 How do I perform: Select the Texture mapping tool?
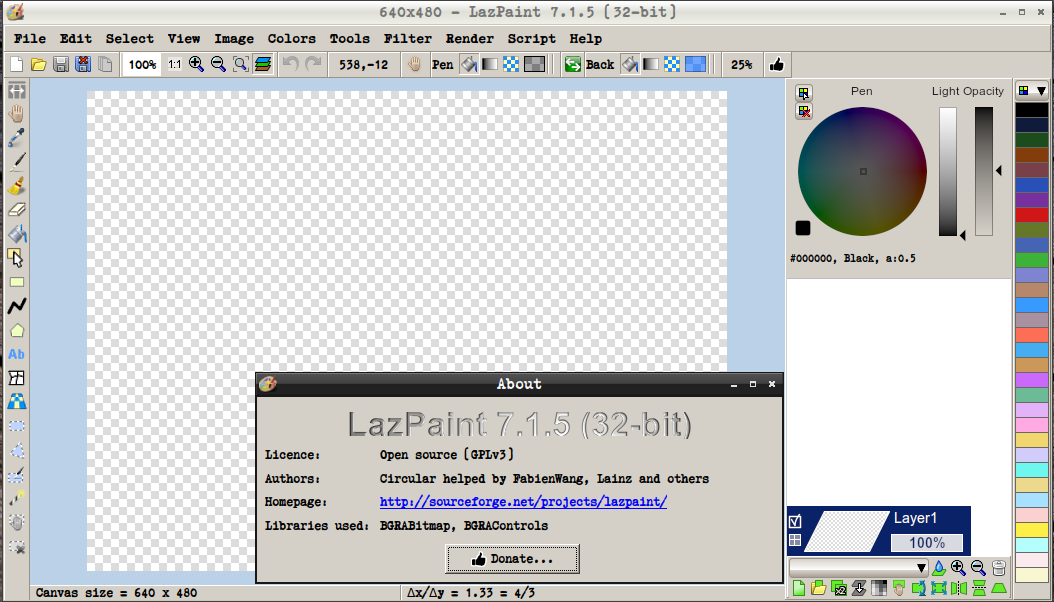[x=17, y=402]
